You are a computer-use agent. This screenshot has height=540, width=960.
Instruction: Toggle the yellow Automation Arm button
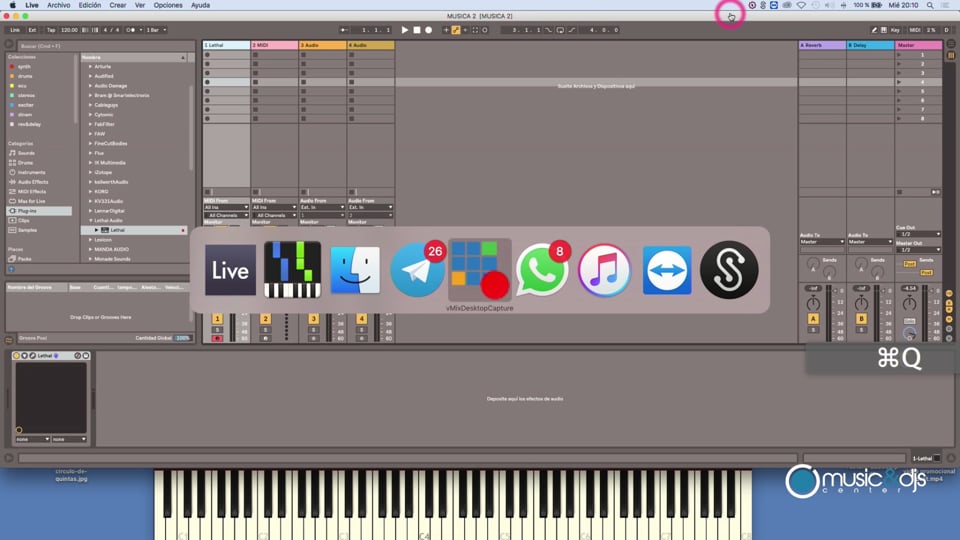click(x=456, y=30)
